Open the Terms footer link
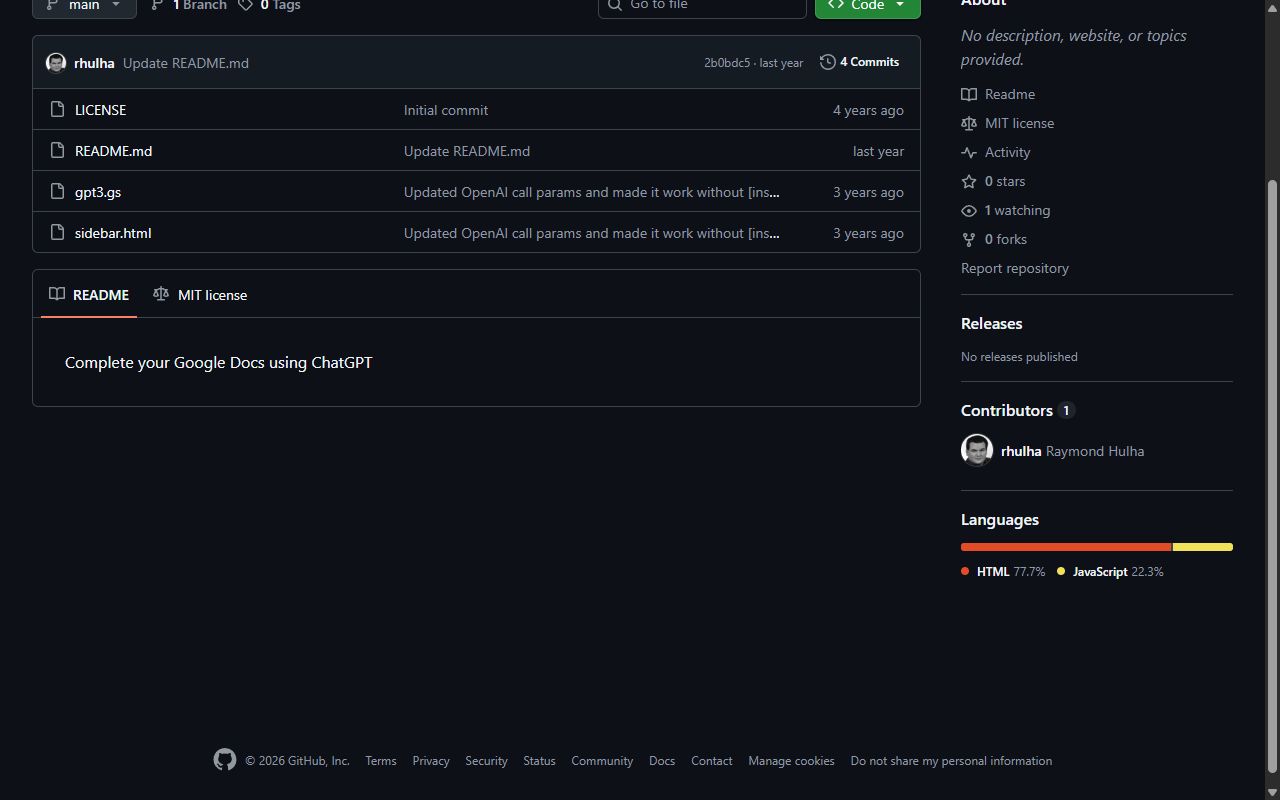 pyautogui.click(x=381, y=761)
